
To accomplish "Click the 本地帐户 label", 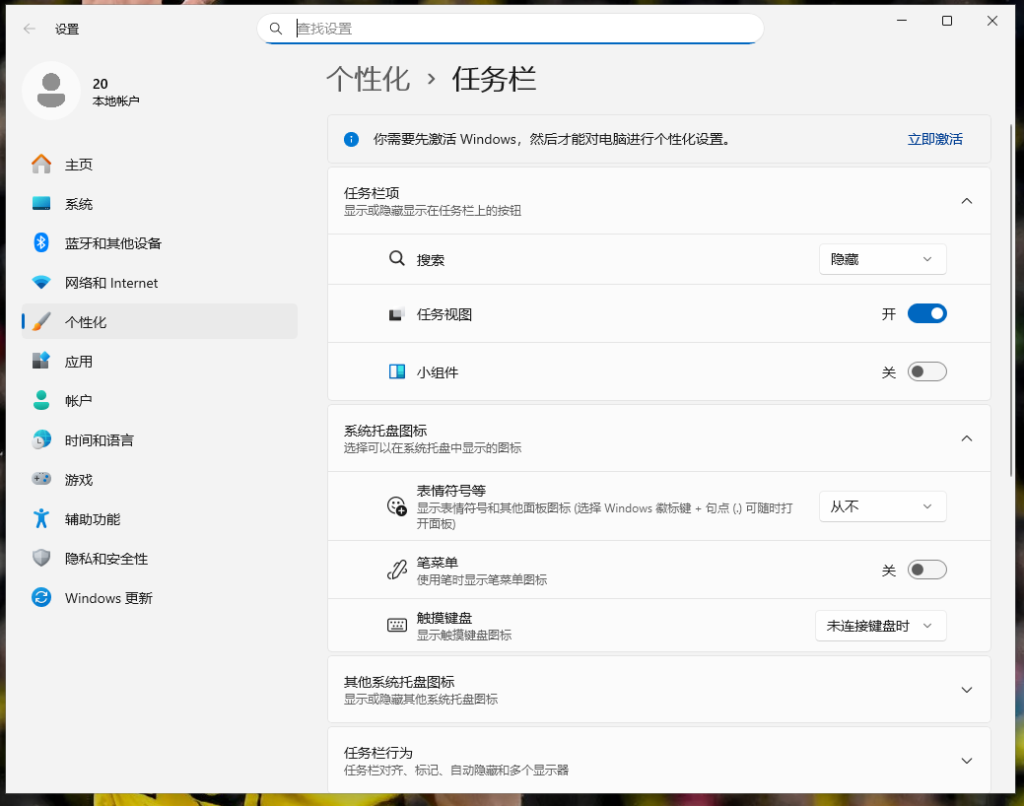I will [116, 101].
